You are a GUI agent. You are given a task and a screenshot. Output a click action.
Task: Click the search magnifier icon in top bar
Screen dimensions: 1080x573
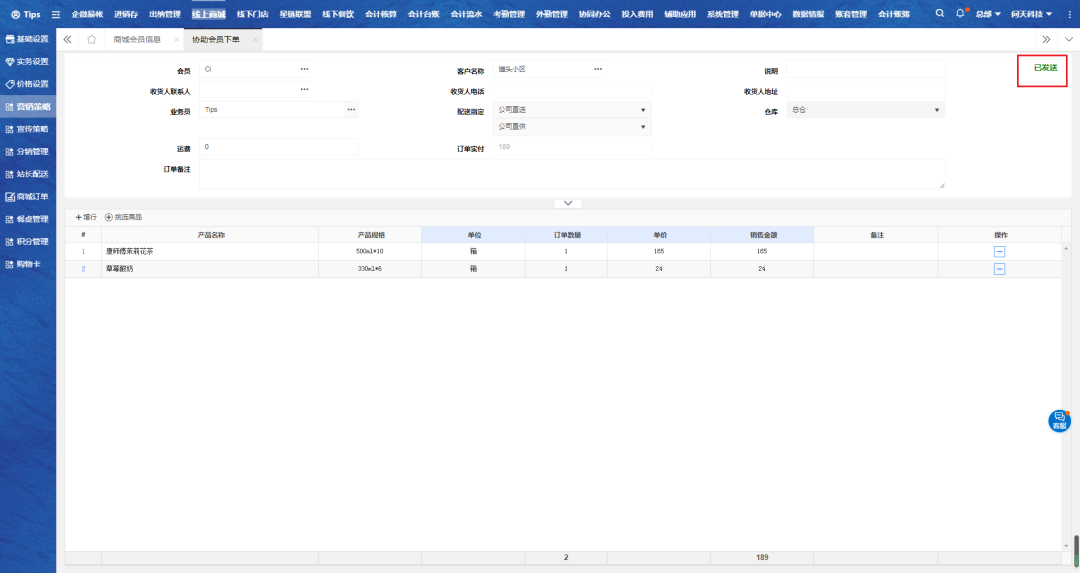click(939, 14)
